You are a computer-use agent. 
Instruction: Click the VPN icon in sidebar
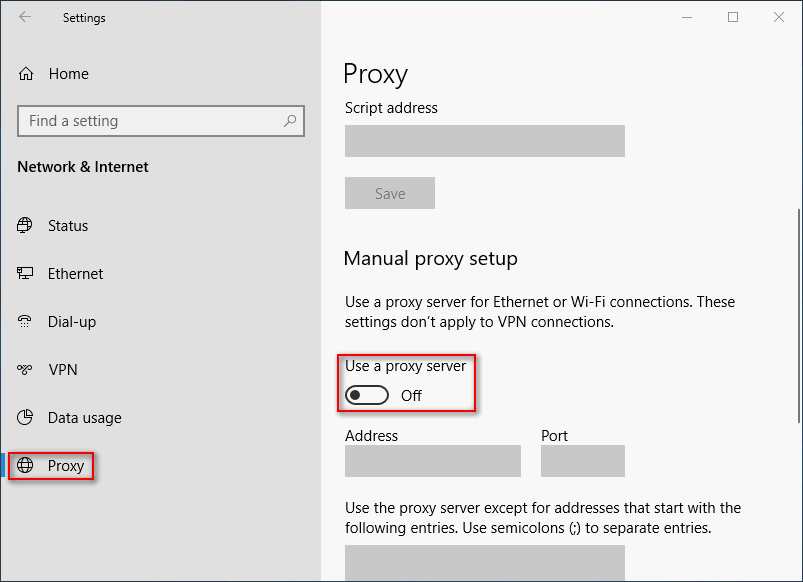coord(26,370)
